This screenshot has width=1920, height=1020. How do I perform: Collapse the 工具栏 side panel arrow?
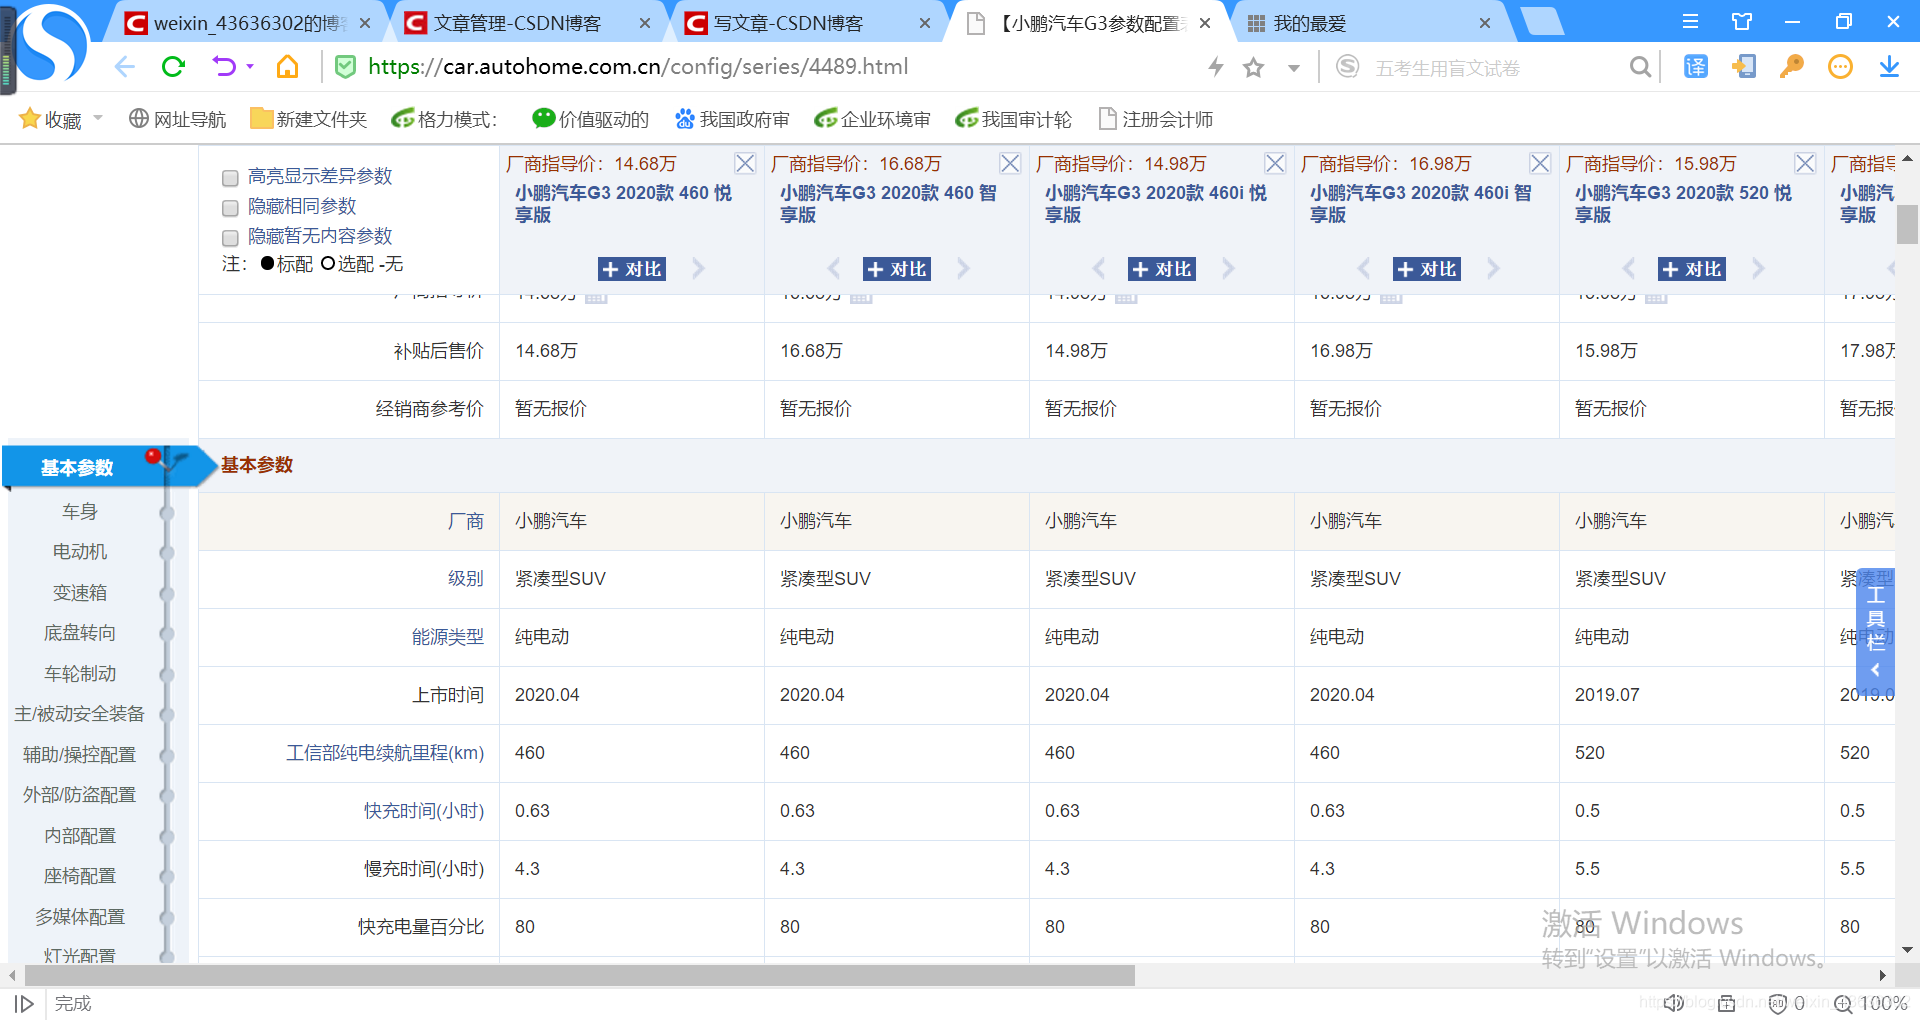[1875, 670]
